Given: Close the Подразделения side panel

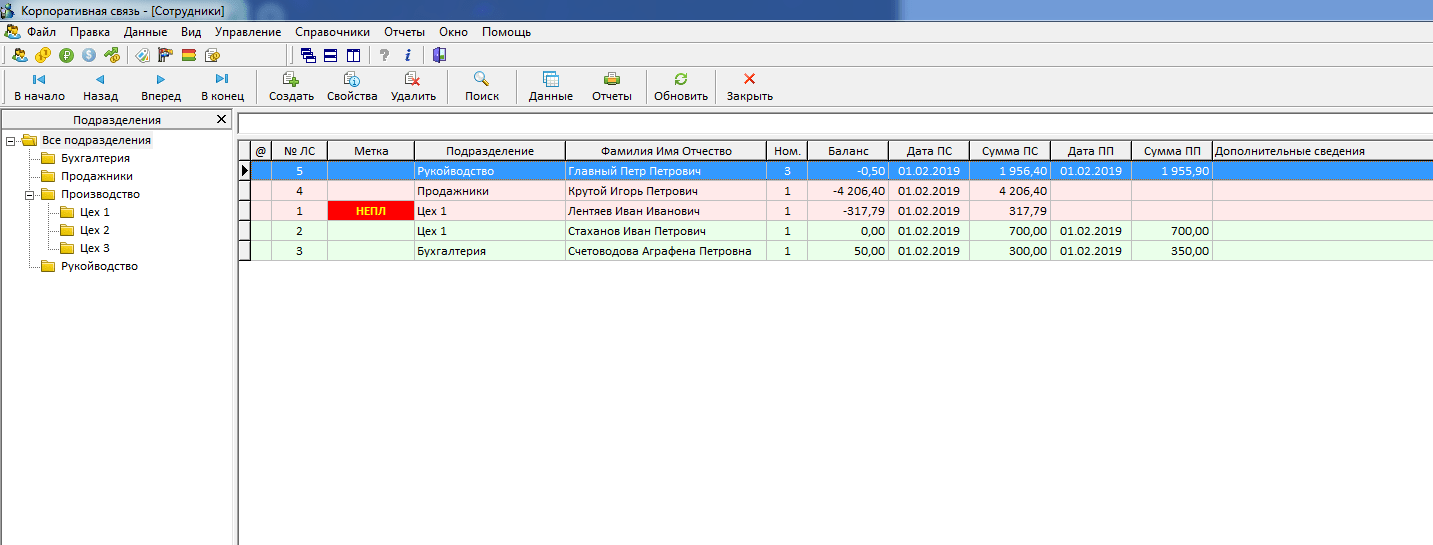Looking at the screenshot, I should (222, 120).
